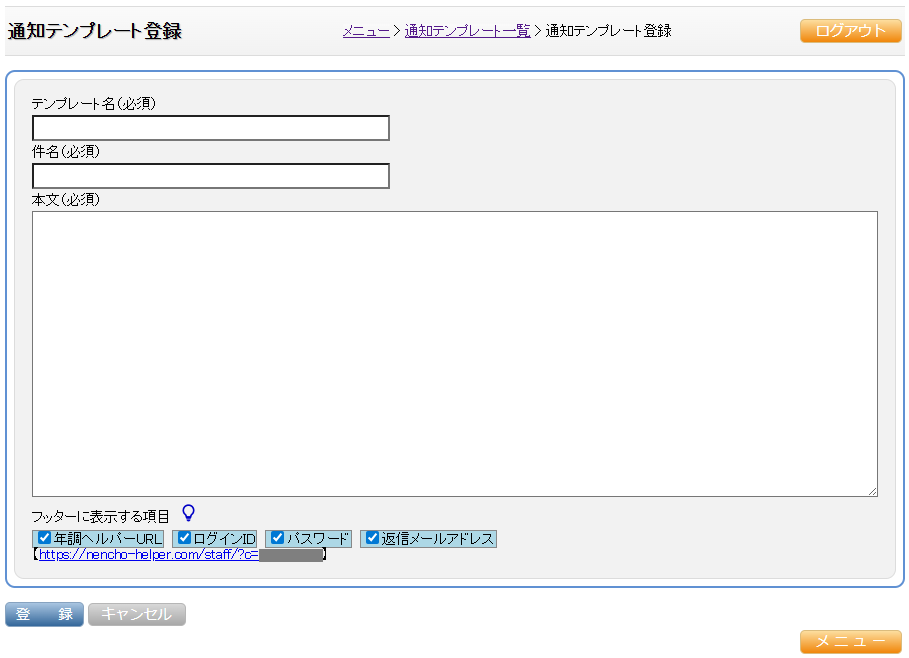Image resolution: width=909 pixels, height=658 pixels.
Task: Toggle the 返信メールアドレス checkbox
Action: click(372, 538)
